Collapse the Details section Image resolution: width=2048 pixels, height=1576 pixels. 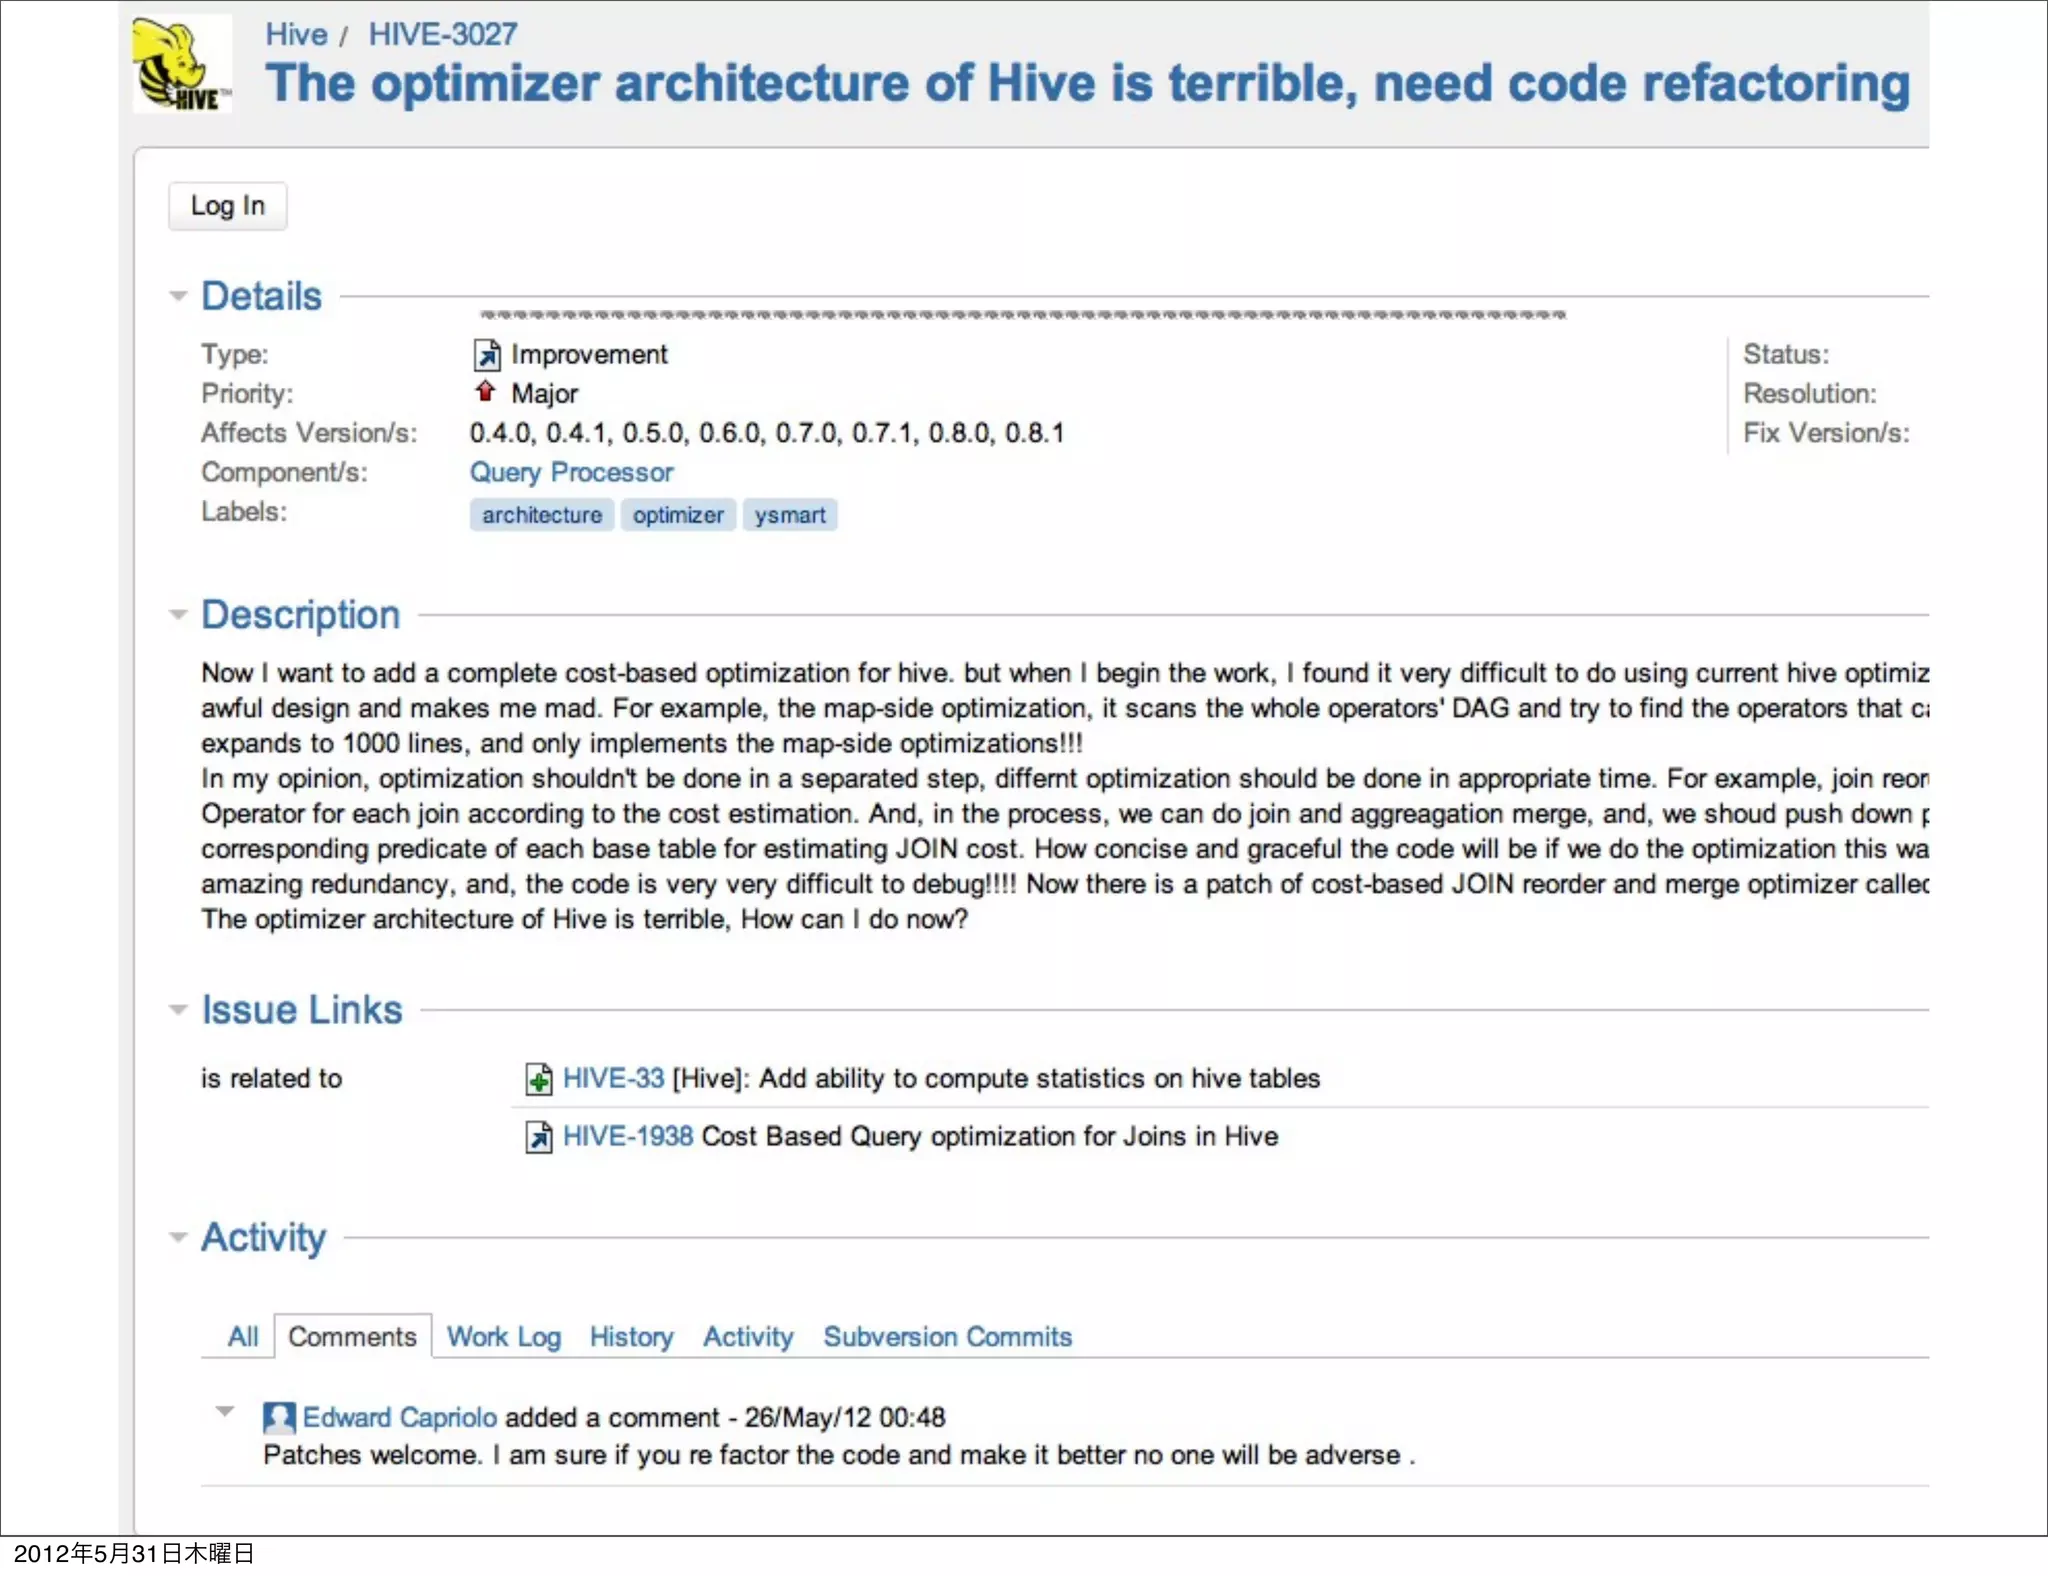click(179, 296)
